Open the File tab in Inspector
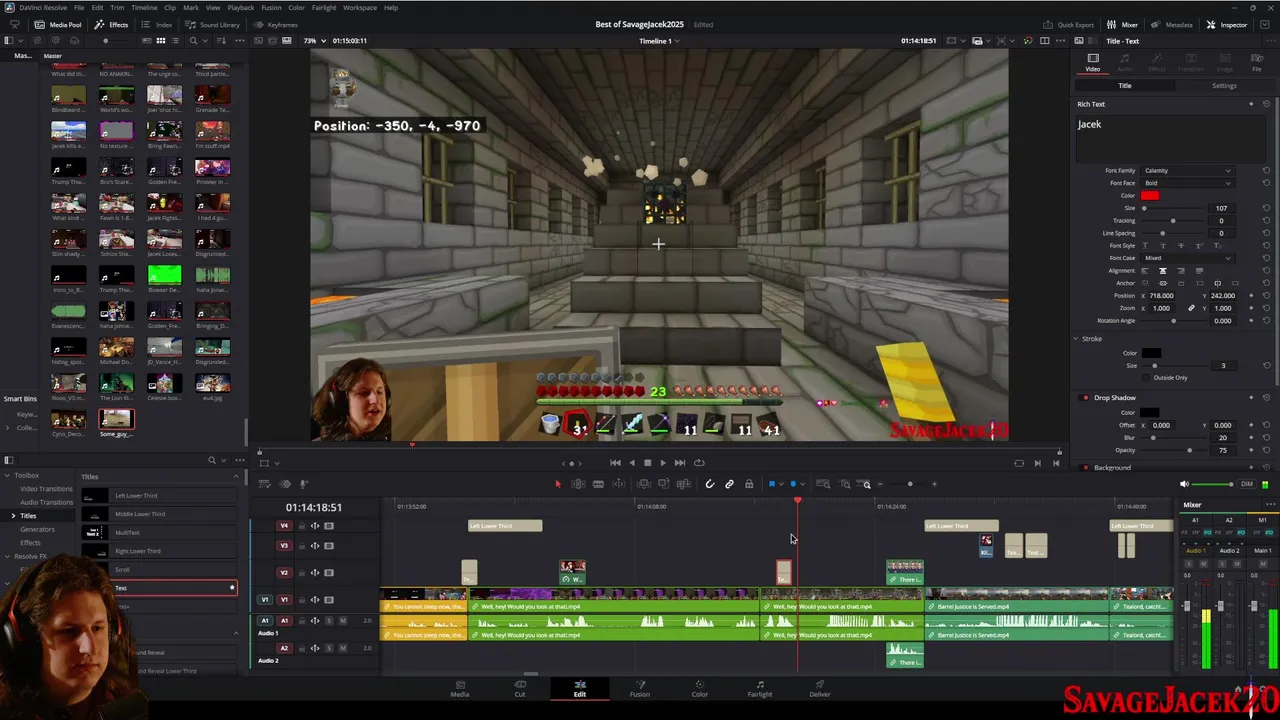Viewport: 1280px width, 720px height. coord(1257,63)
